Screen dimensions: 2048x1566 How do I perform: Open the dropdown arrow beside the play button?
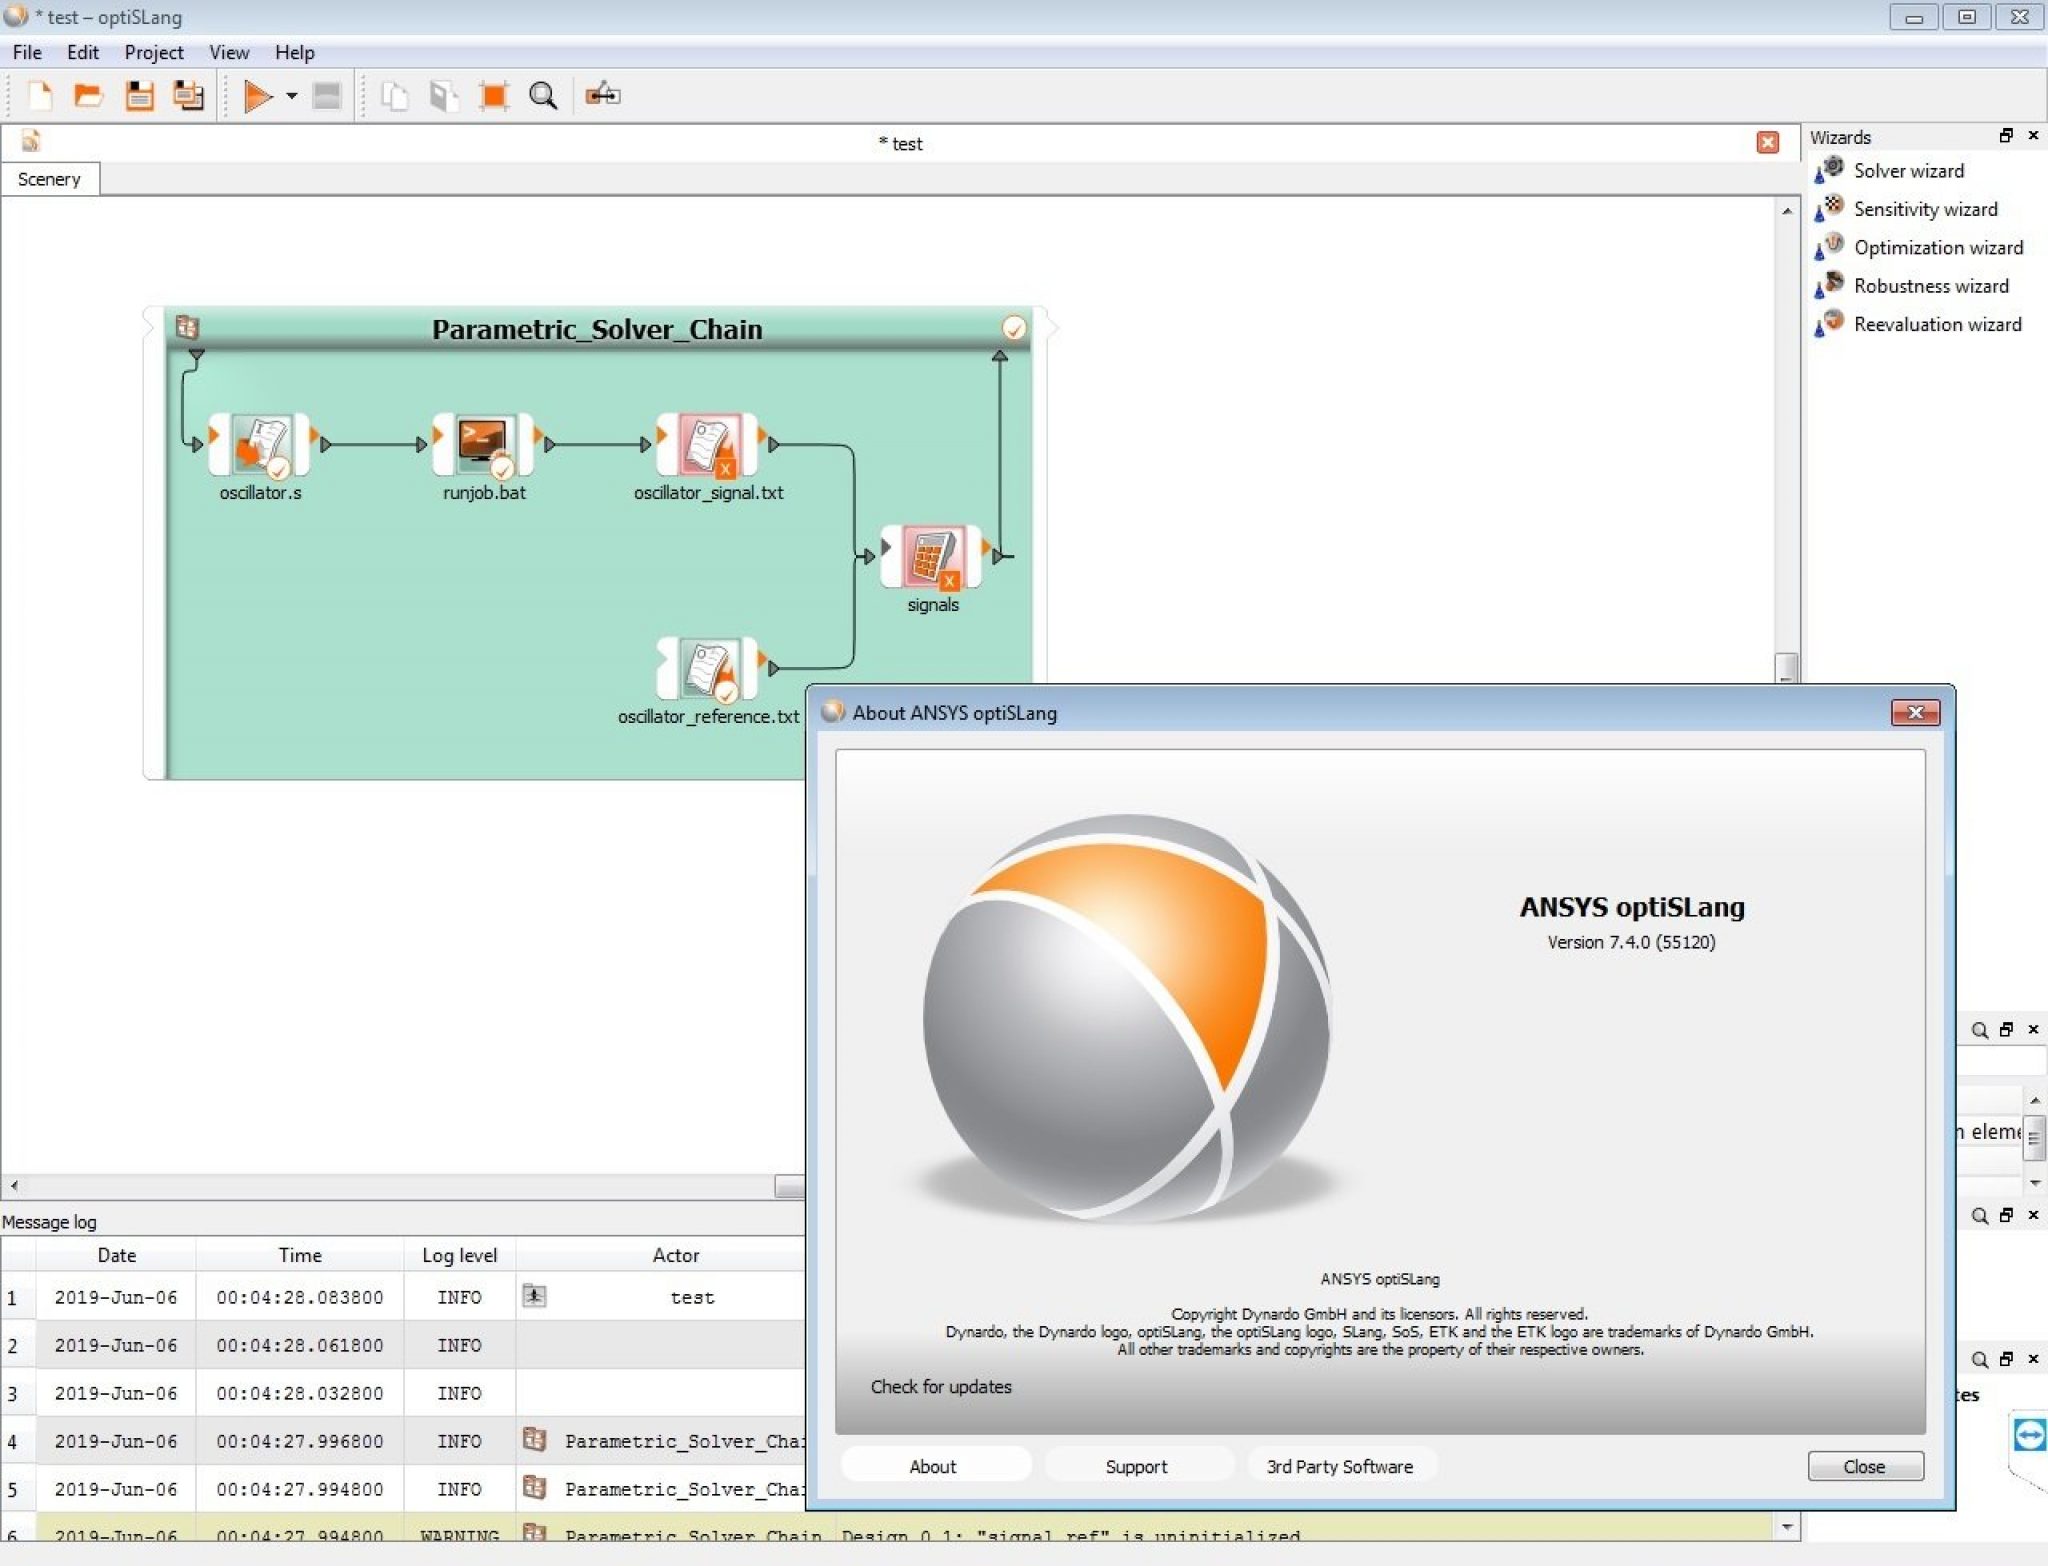[292, 96]
